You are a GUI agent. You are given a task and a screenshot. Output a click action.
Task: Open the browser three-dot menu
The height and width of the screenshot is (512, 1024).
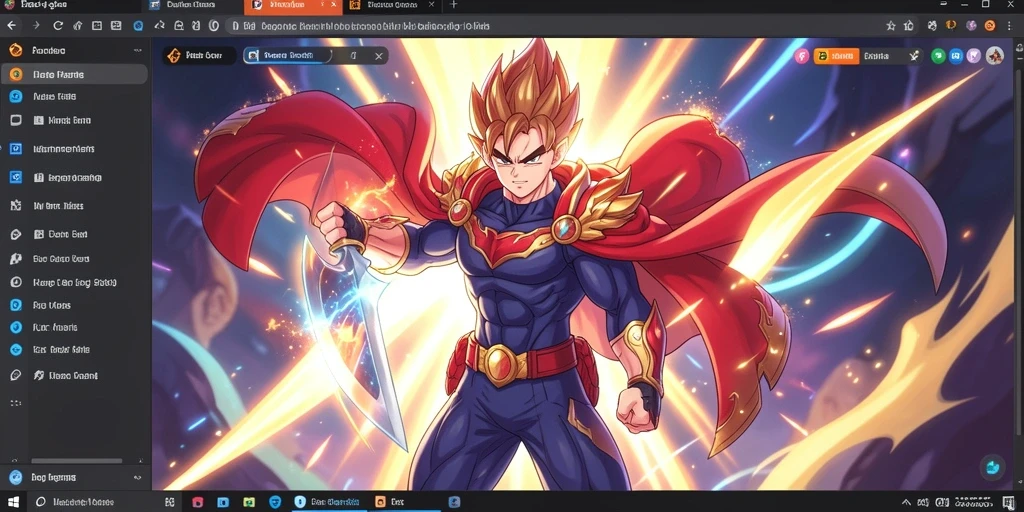point(1010,26)
